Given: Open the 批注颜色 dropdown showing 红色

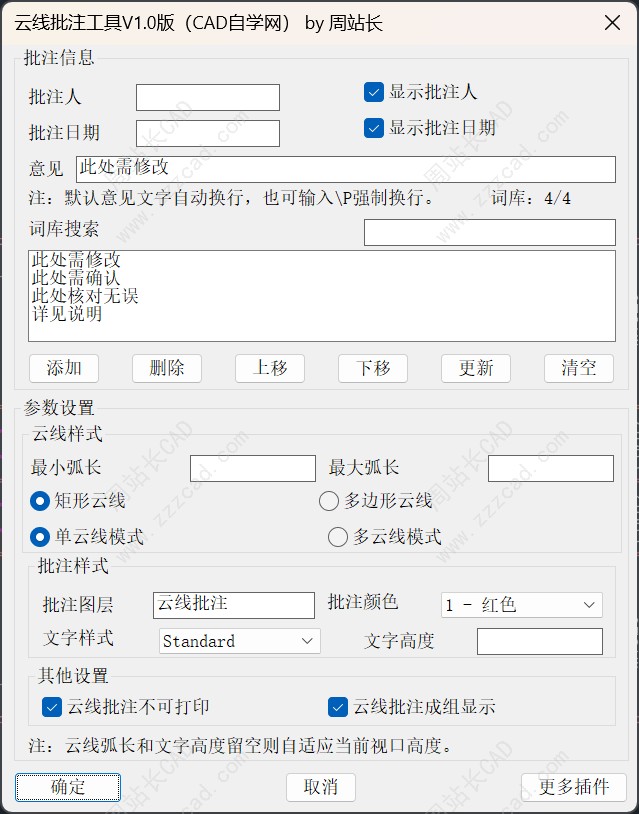Looking at the screenshot, I should 521,605.
